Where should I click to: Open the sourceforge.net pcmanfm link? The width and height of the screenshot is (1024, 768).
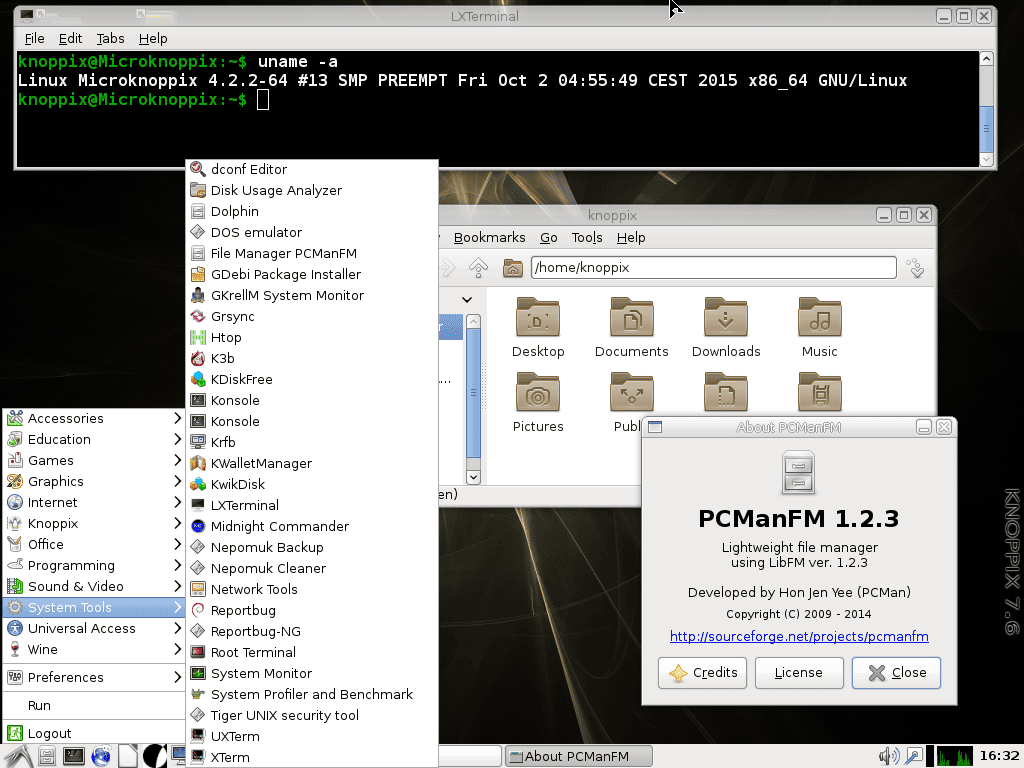[799, 636]
